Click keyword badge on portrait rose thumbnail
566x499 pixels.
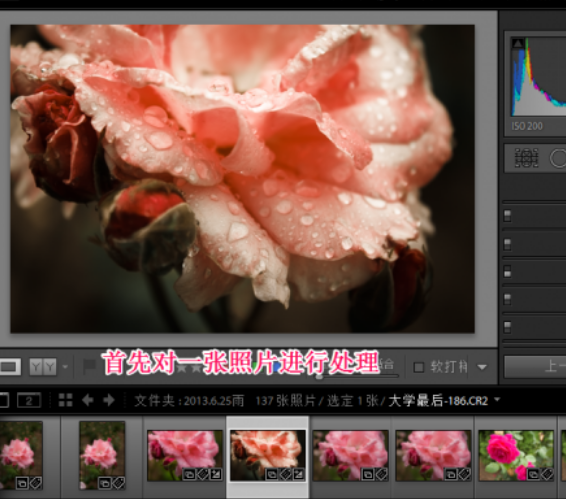click(118, 483)
